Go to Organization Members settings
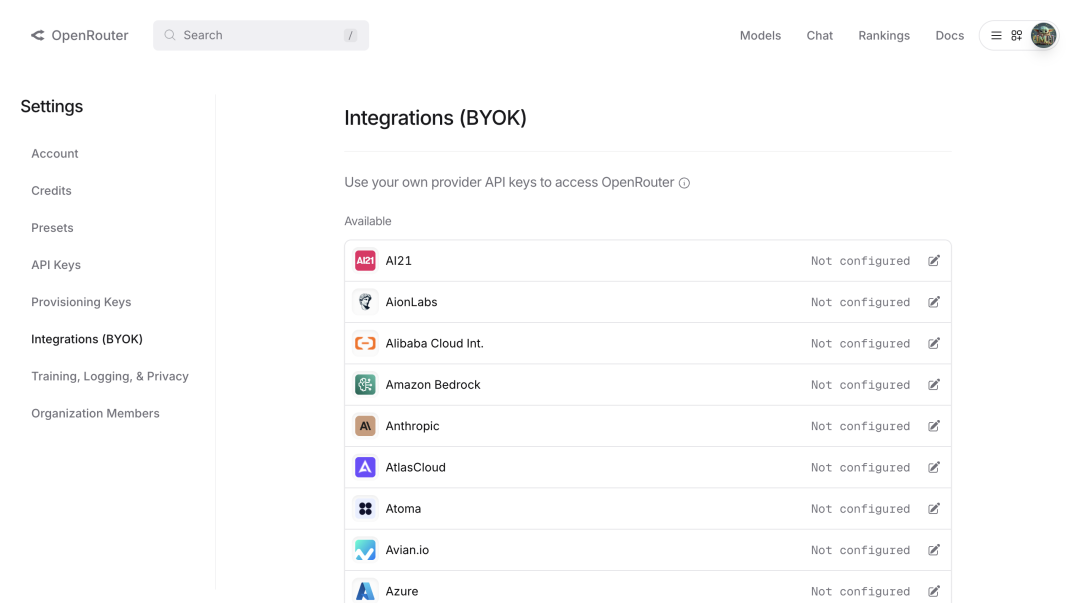 (x=95, y=413)
